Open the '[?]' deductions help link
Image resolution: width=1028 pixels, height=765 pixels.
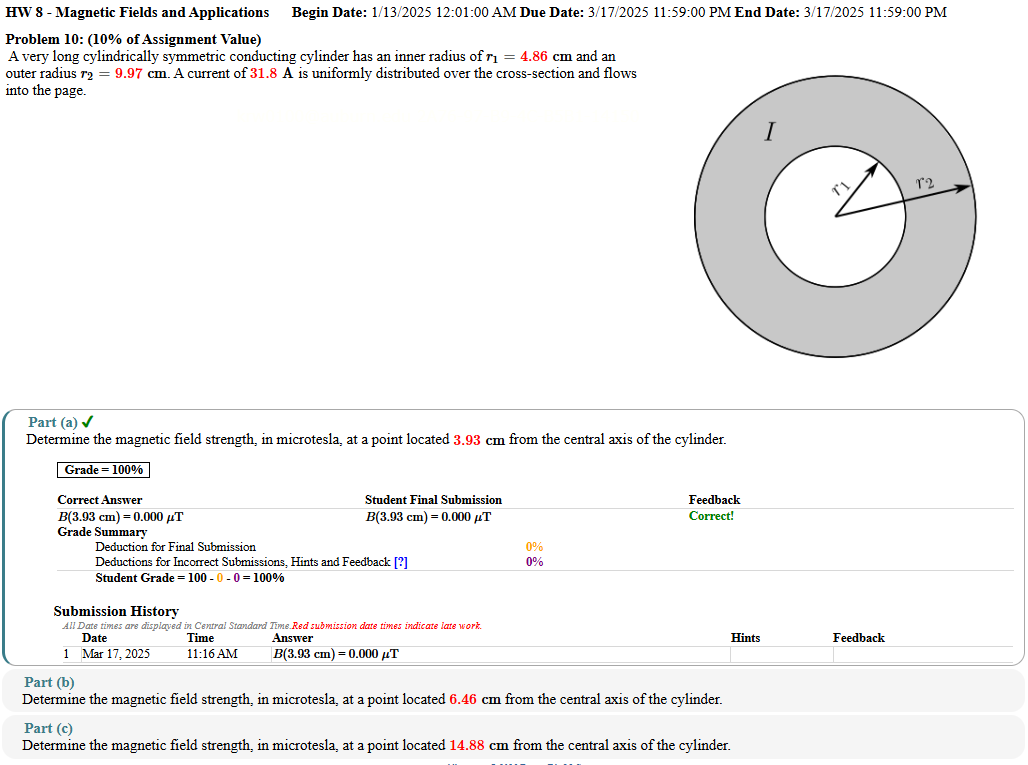click(x=399, y=562)
